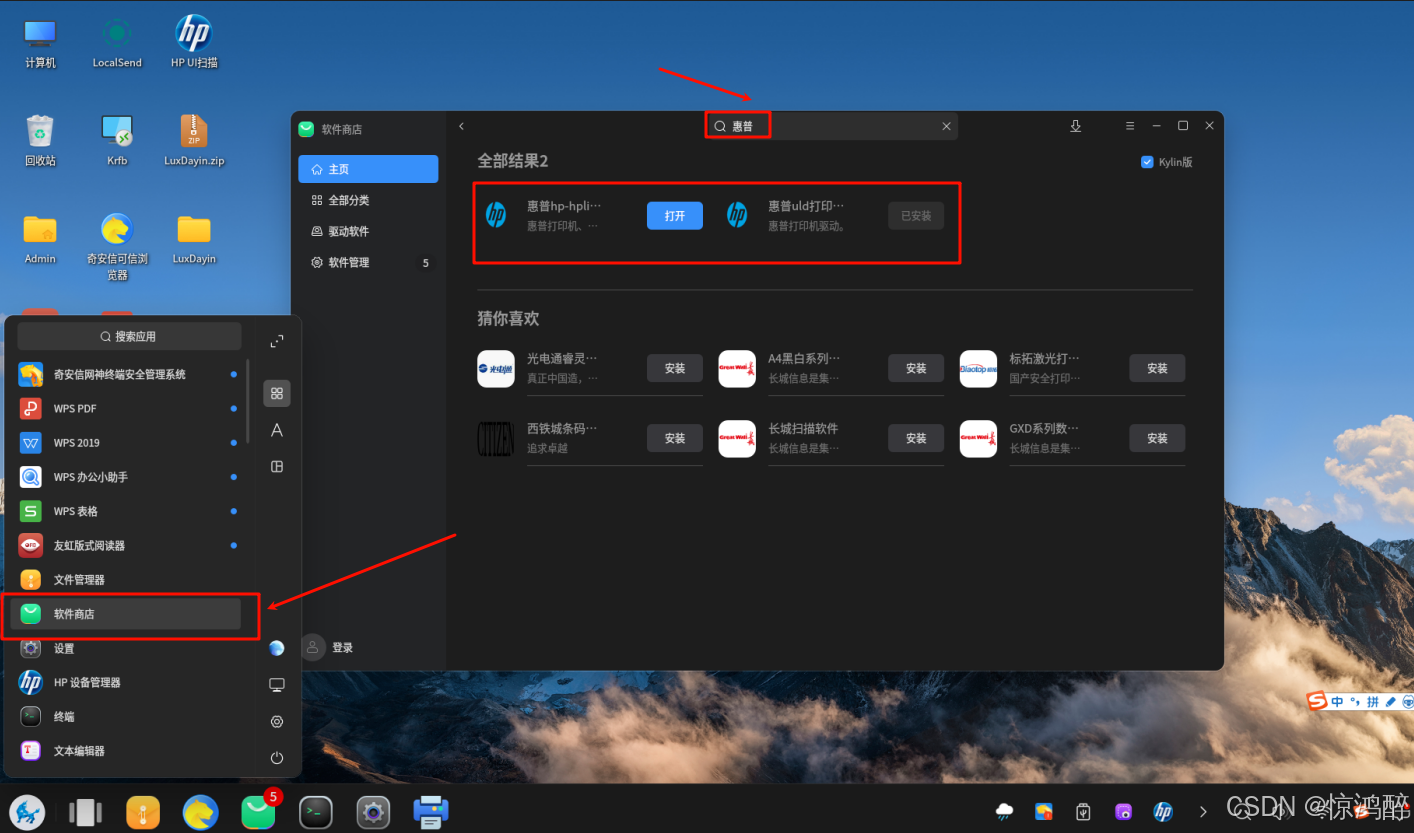Clear the search box with the X icon
Viewport: 1414px width, 833px height.
coord(946,126)
